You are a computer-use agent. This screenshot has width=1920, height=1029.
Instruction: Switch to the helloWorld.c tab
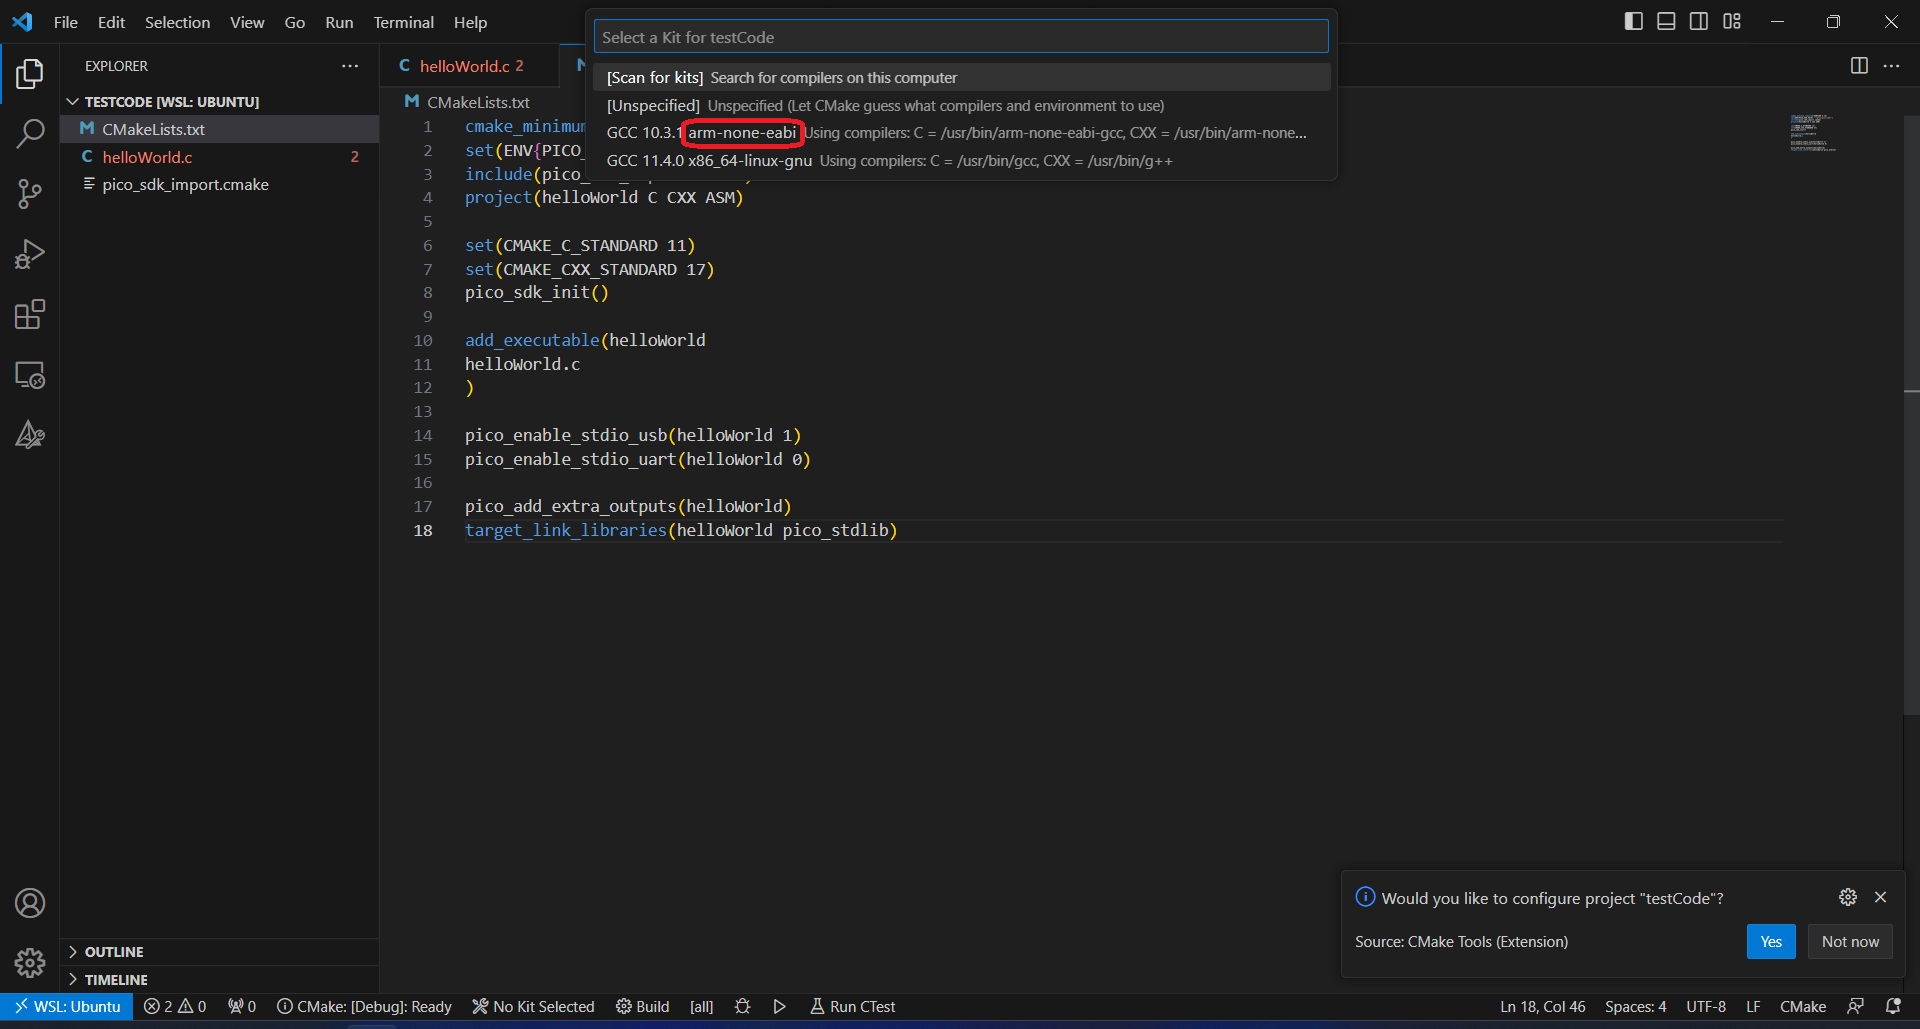(464, 66)
